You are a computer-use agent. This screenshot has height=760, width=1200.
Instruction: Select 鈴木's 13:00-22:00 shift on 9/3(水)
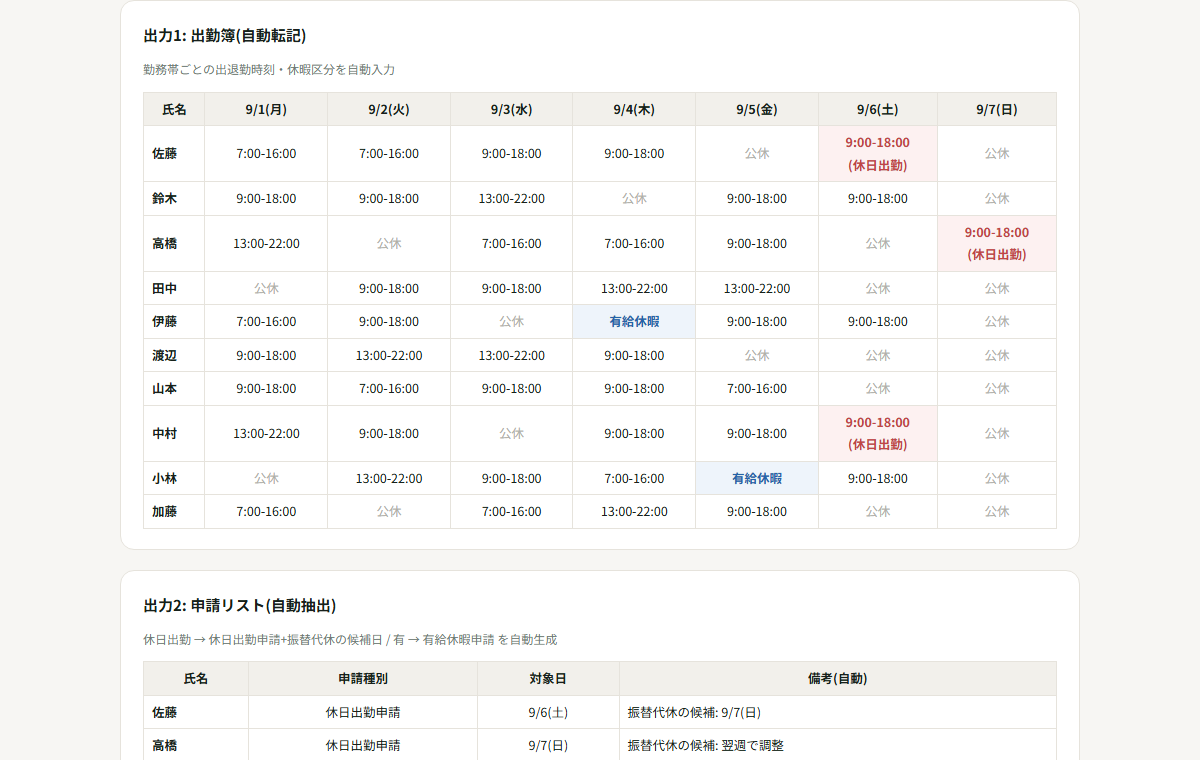point(511,199)
